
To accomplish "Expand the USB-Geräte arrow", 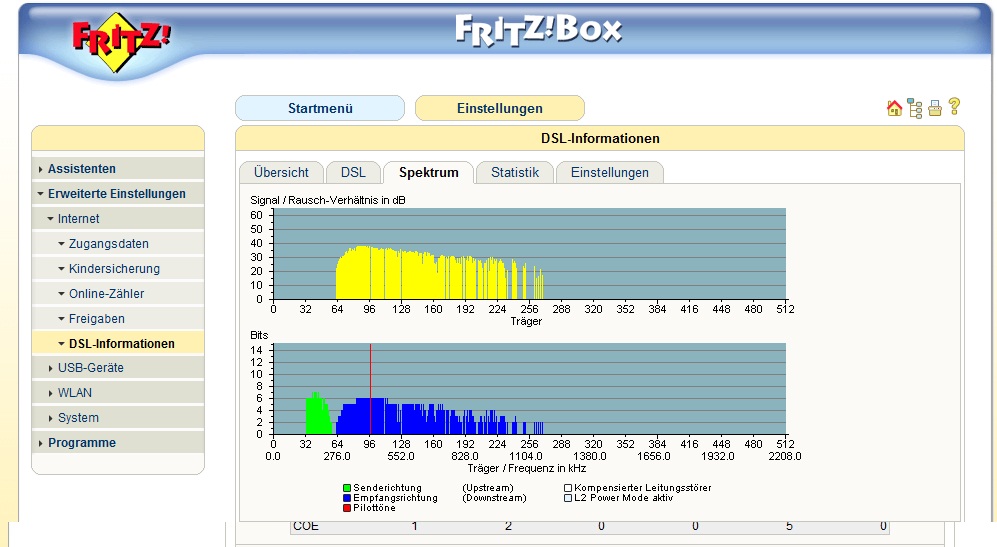I will coord(50,368).
